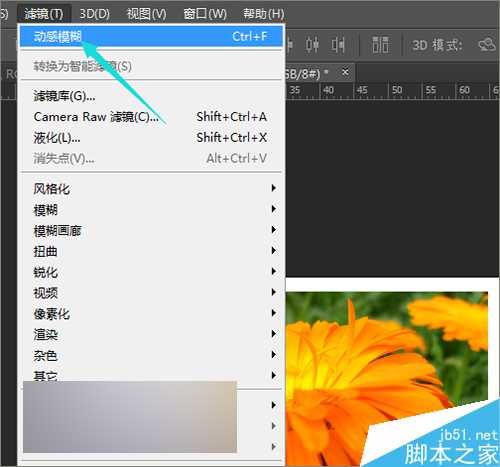Close the open document tab
The image size is (500, 467).
tap(345, 72)
